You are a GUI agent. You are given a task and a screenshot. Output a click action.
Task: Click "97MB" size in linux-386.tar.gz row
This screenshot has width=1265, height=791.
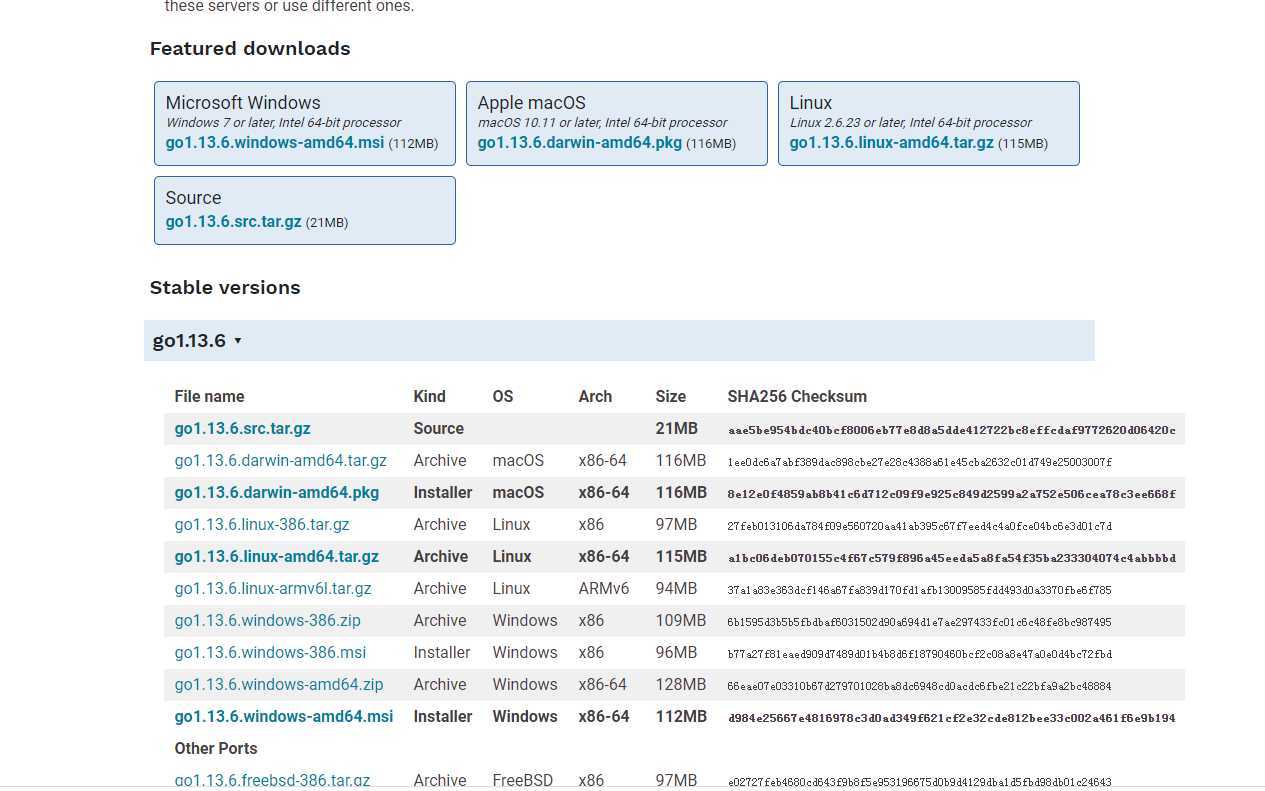tap(677, 525)
